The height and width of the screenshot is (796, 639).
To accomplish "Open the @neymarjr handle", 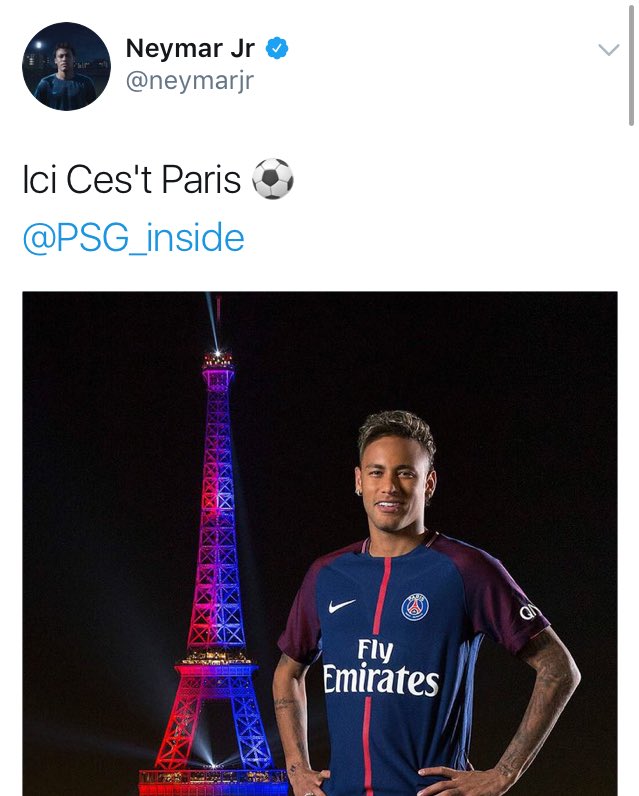I will [190, 81].
